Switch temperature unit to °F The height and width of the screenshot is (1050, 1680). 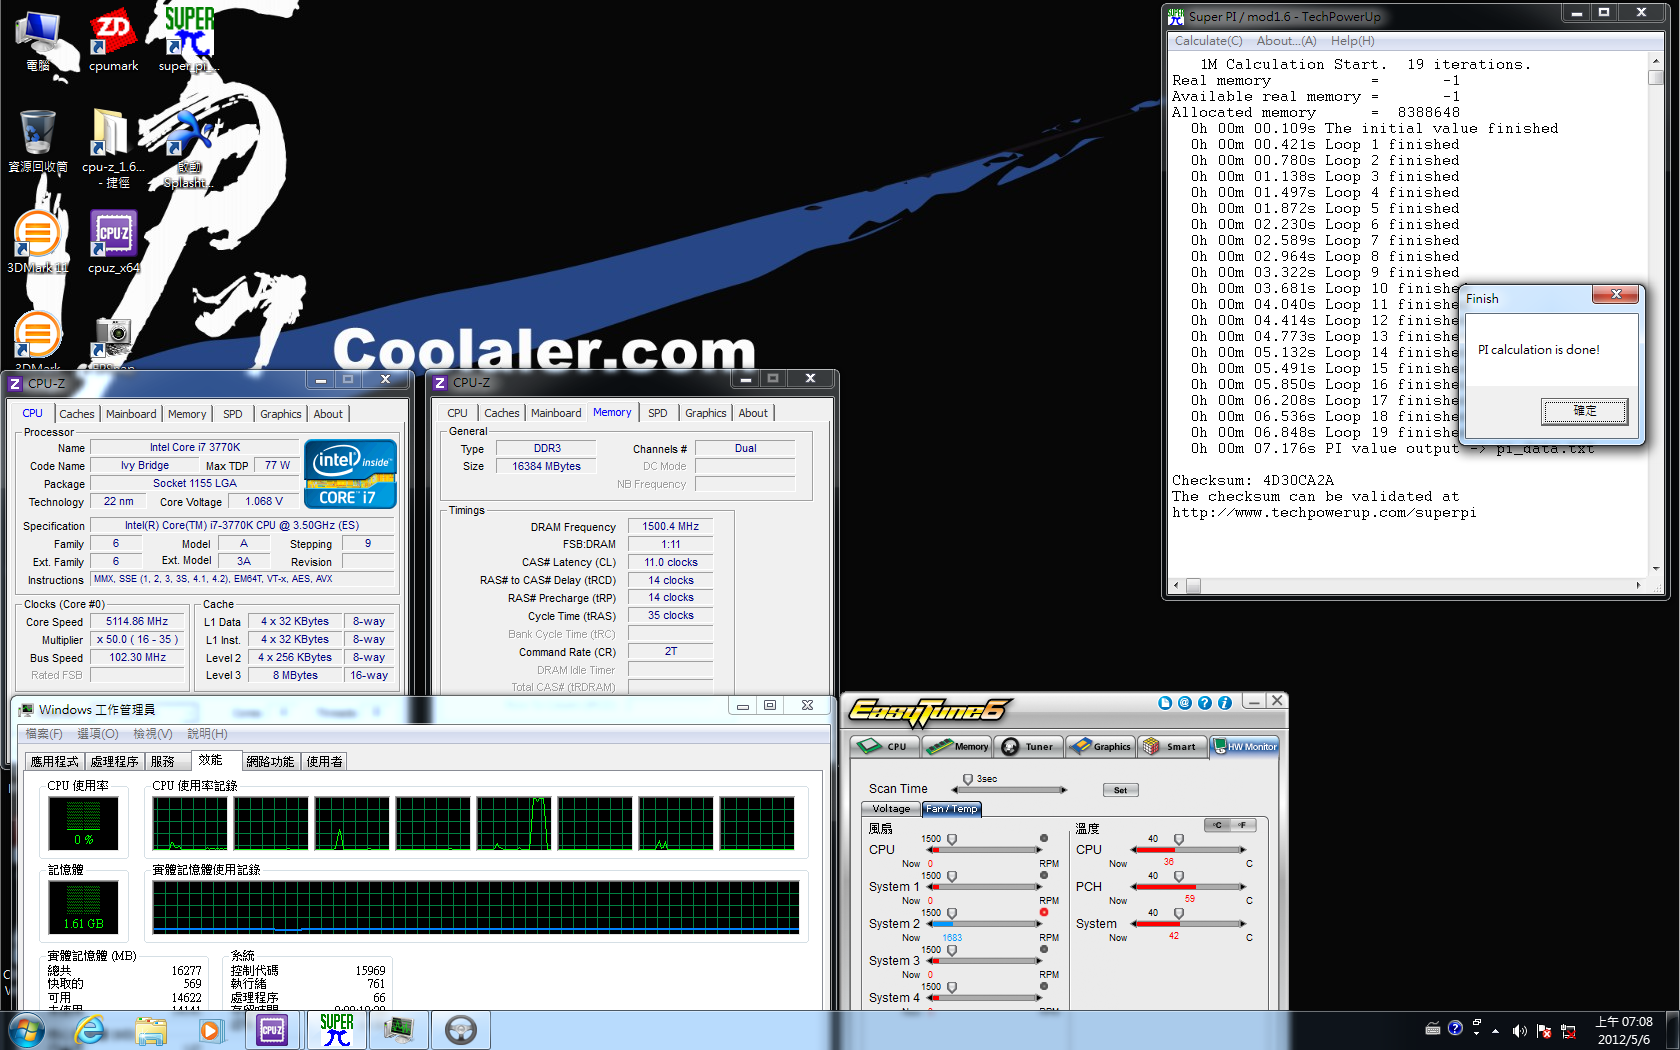[x=1242, y=825]
